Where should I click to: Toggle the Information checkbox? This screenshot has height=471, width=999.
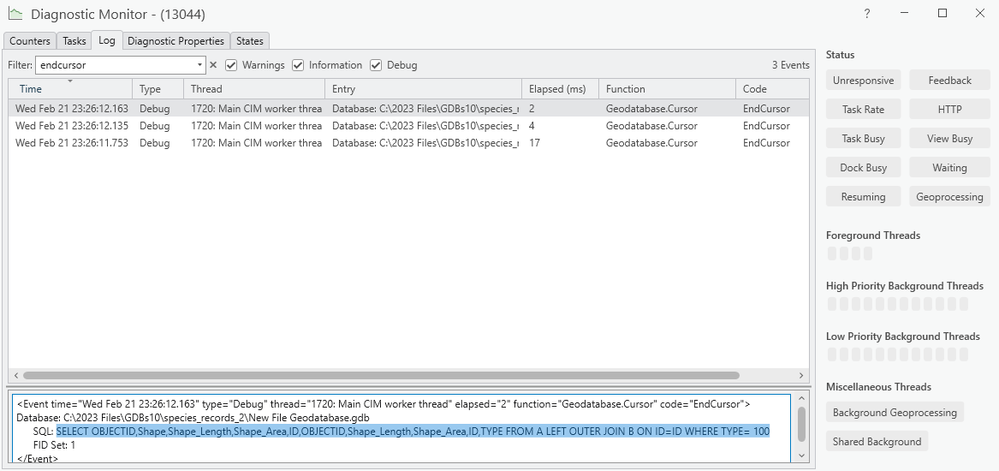298,65
